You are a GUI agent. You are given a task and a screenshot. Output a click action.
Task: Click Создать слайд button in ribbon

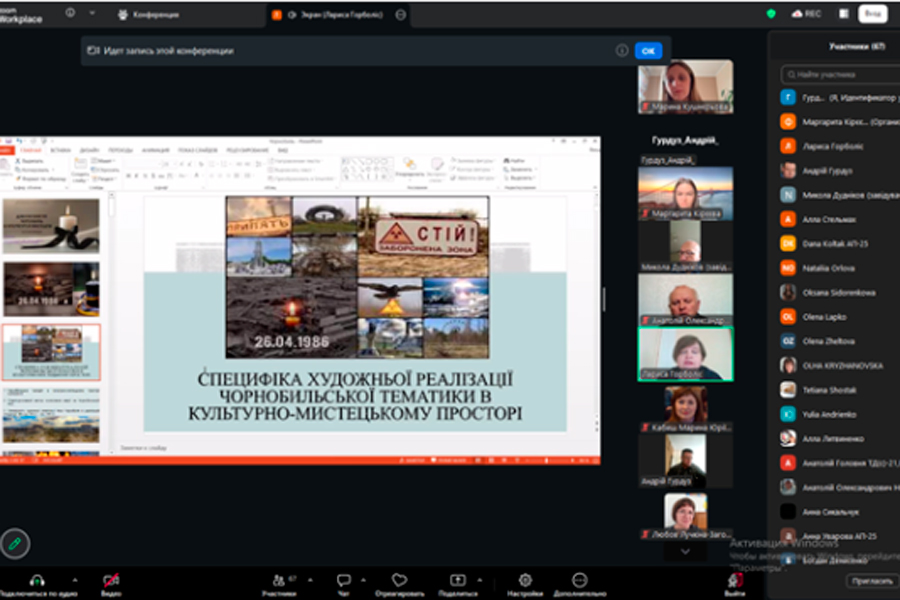pos(80,170)
